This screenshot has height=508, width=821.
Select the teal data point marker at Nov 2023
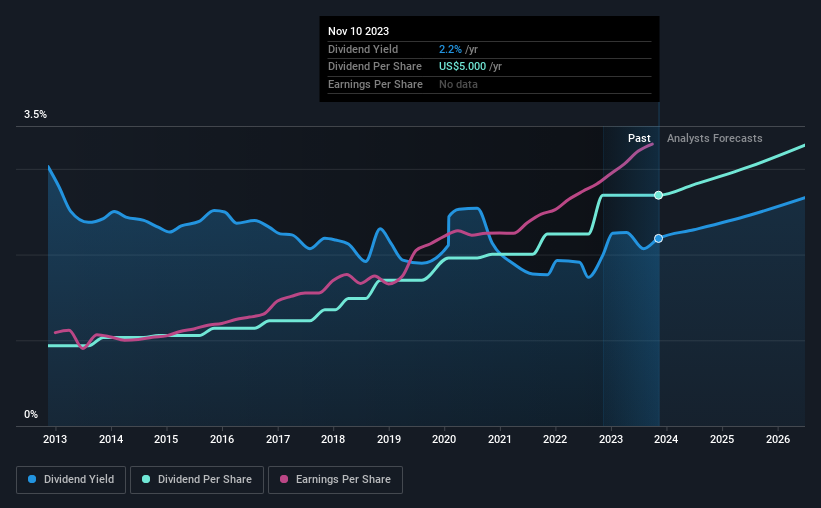(659, 195)
